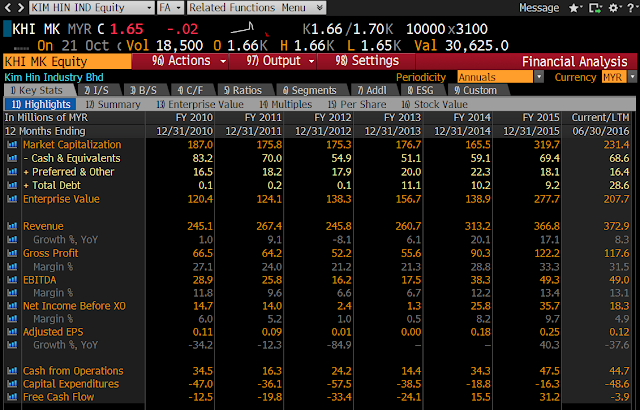Screen dimensions: 640x410
Task: Go back with the left arrow
Action: [8, 7]
